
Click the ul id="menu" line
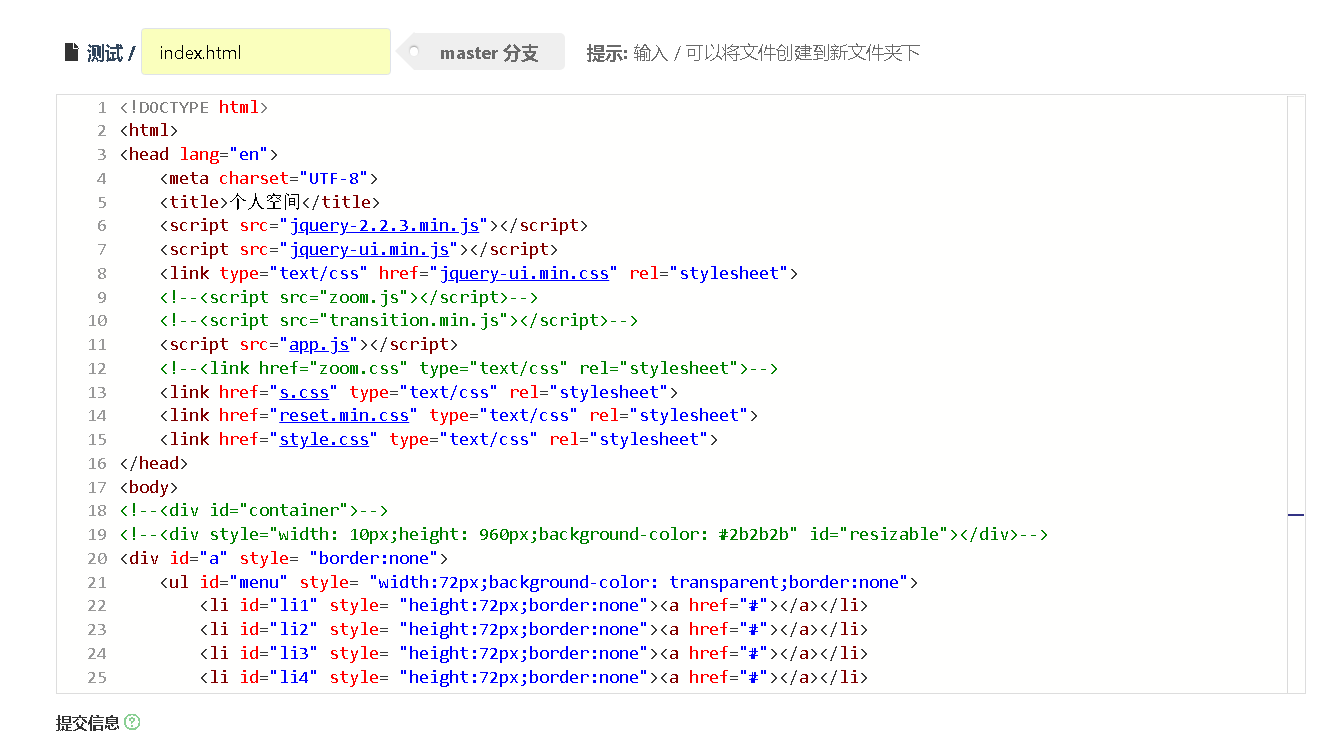point(539,582)
